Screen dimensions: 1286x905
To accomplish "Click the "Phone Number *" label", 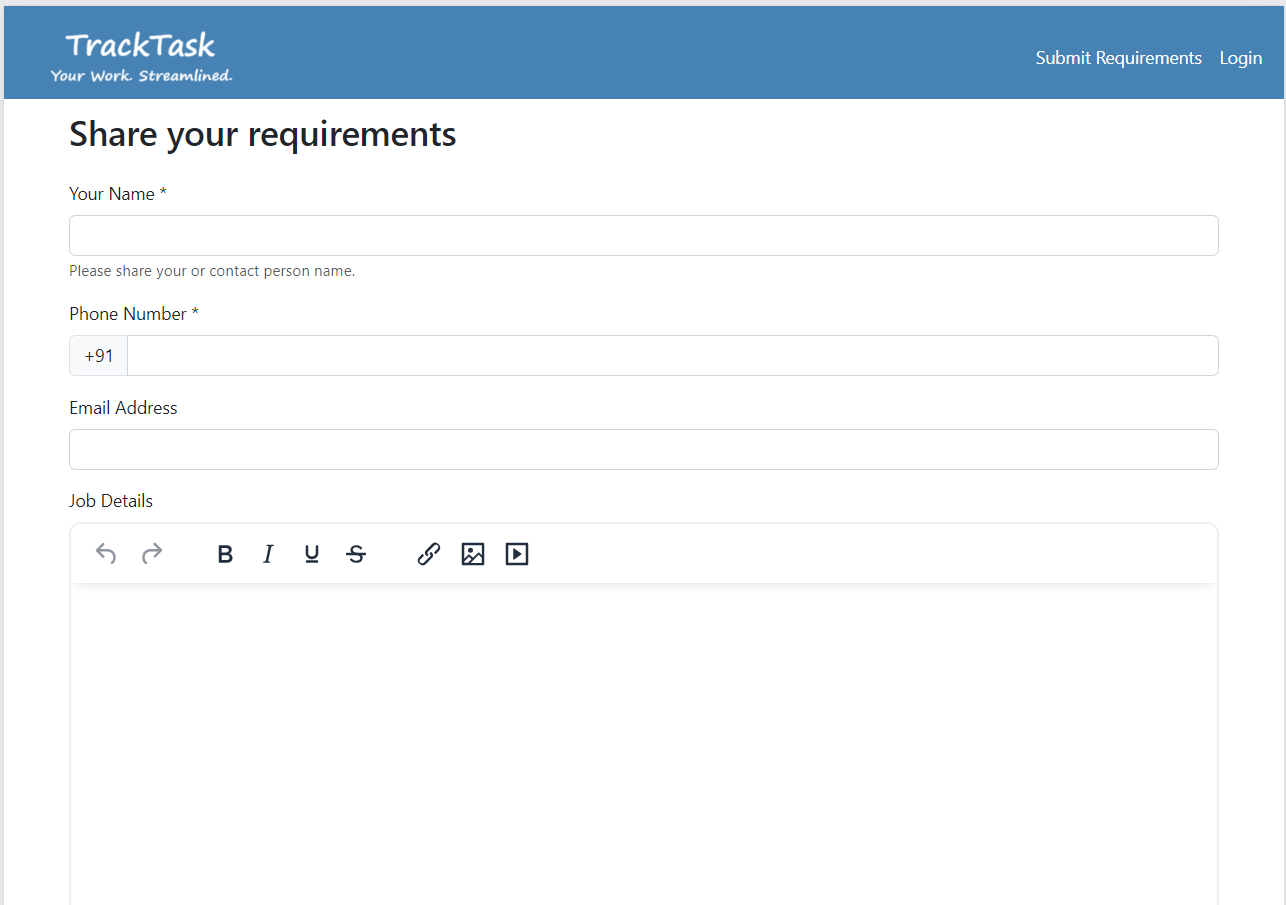I will click(133, 314).
